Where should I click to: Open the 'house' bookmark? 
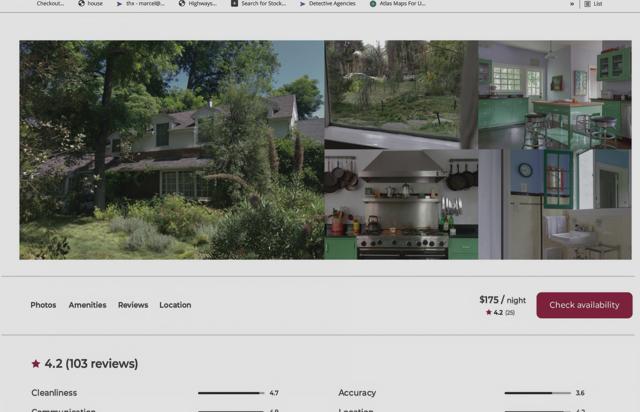[90, 4]
